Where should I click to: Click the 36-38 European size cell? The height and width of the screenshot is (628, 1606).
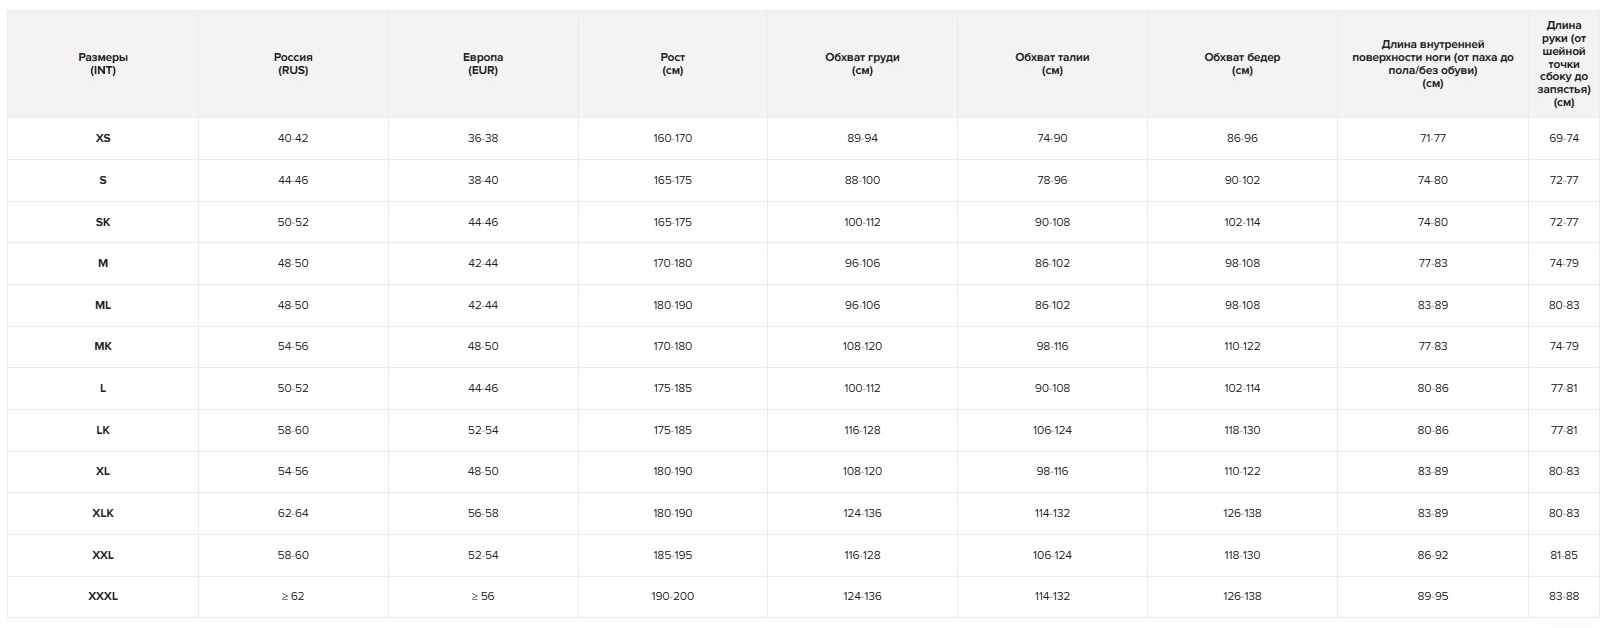[x=483, y=138]
